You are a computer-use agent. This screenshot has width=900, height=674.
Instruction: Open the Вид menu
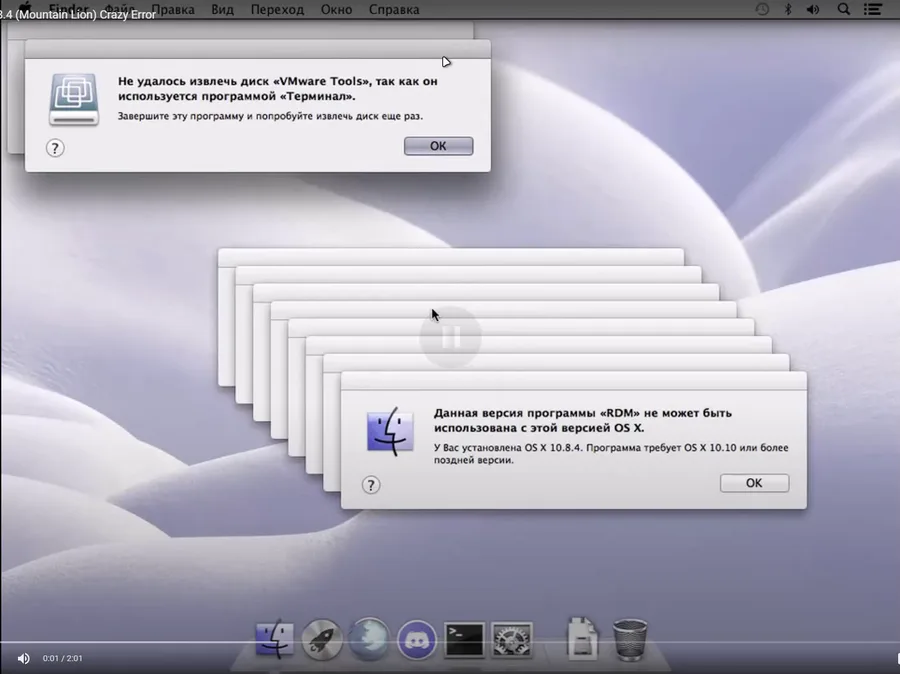pos(222,9)
